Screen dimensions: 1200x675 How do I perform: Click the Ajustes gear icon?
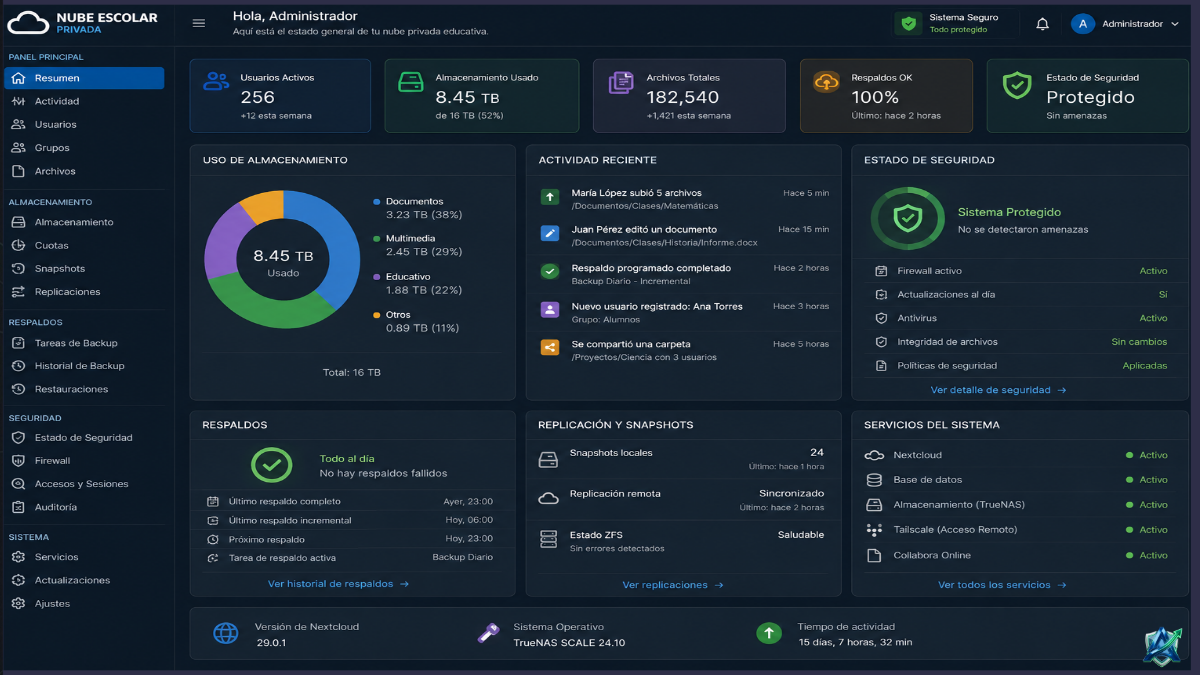click(18, 604)
